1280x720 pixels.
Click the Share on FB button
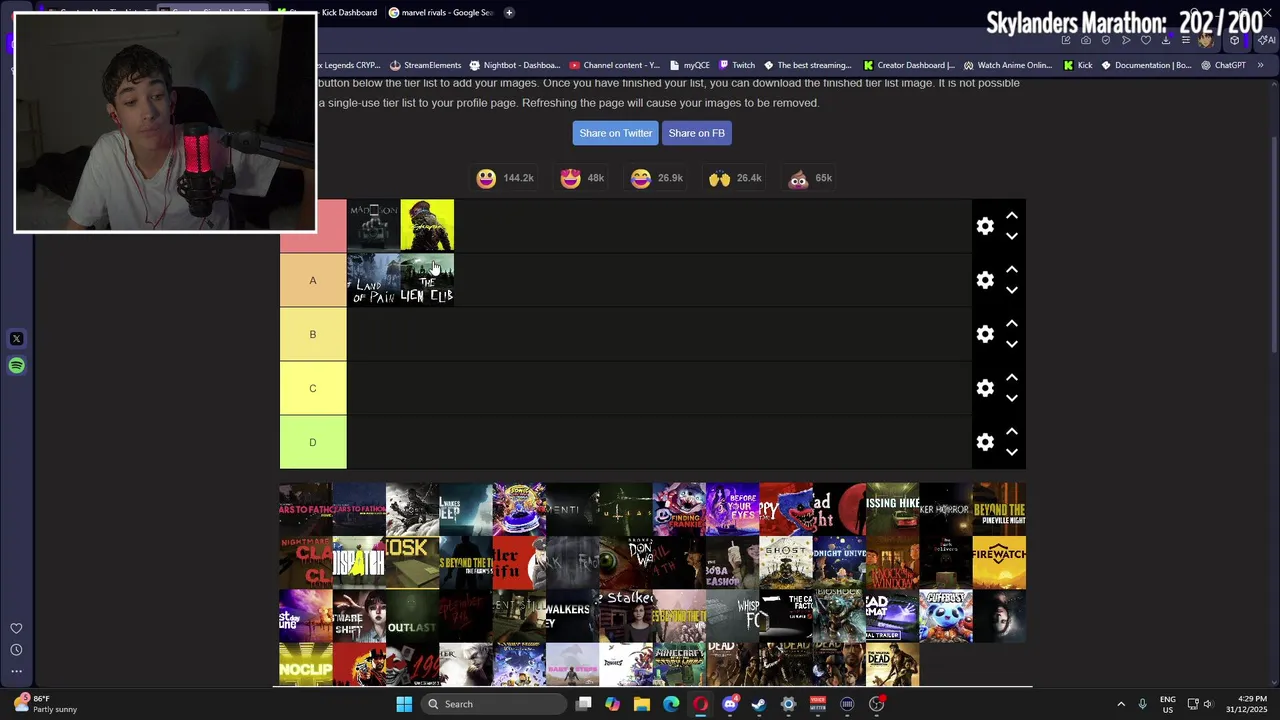pos(696,133)
